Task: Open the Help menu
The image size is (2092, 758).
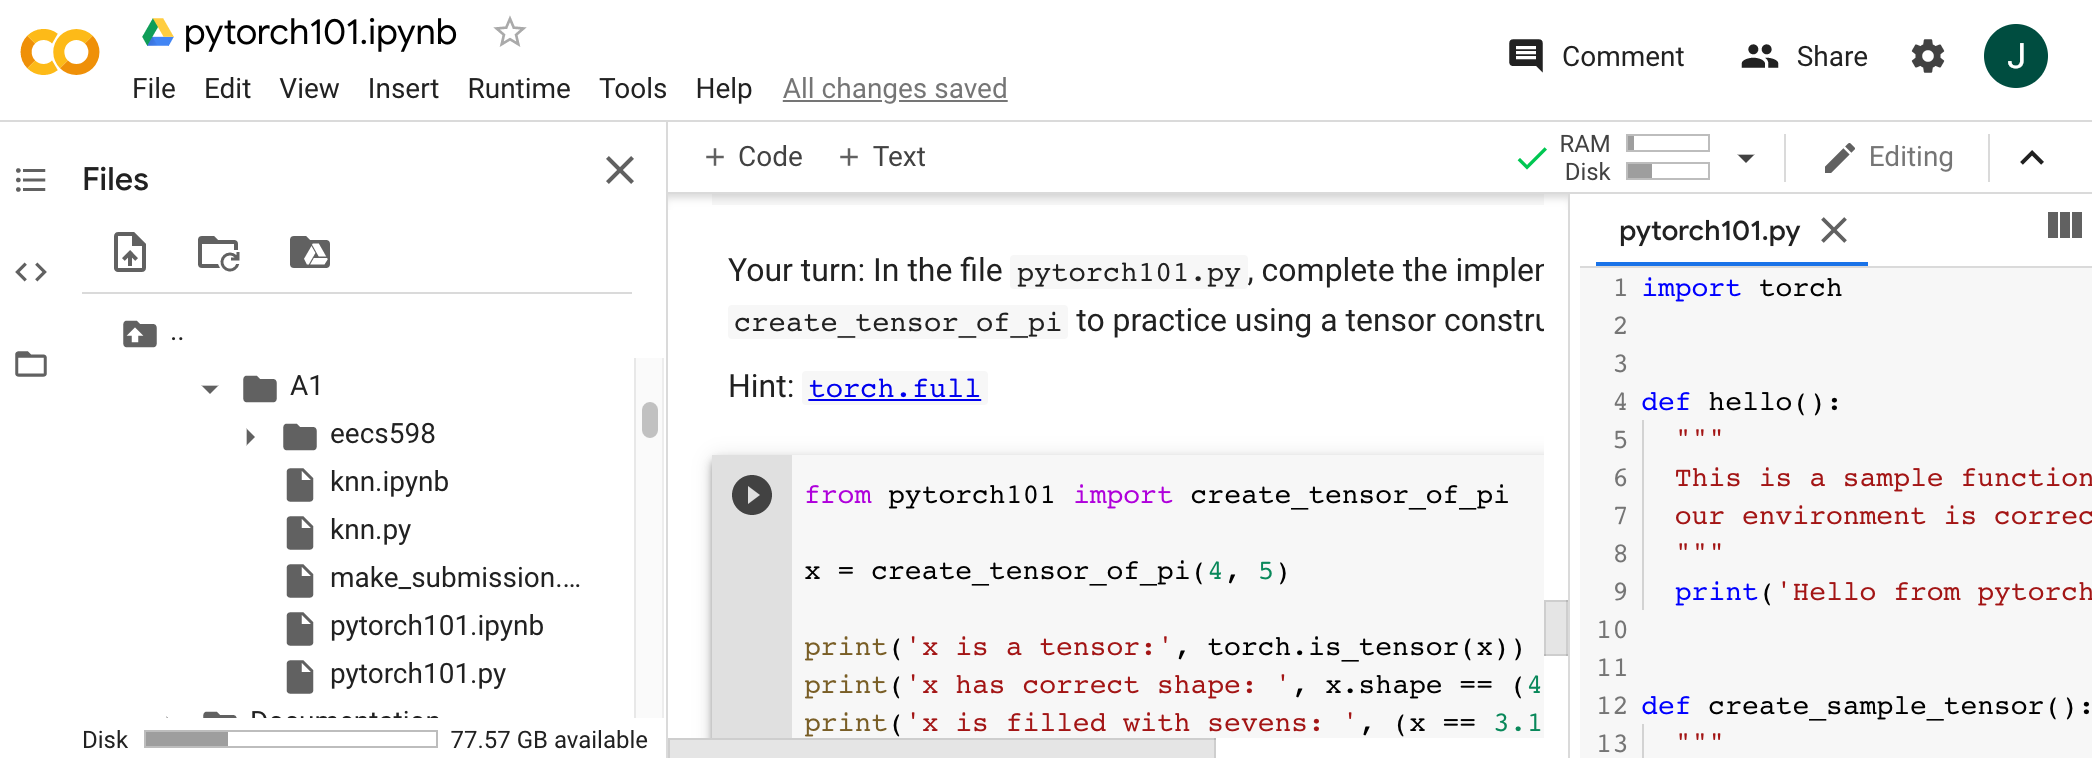Action: [723, 89]
